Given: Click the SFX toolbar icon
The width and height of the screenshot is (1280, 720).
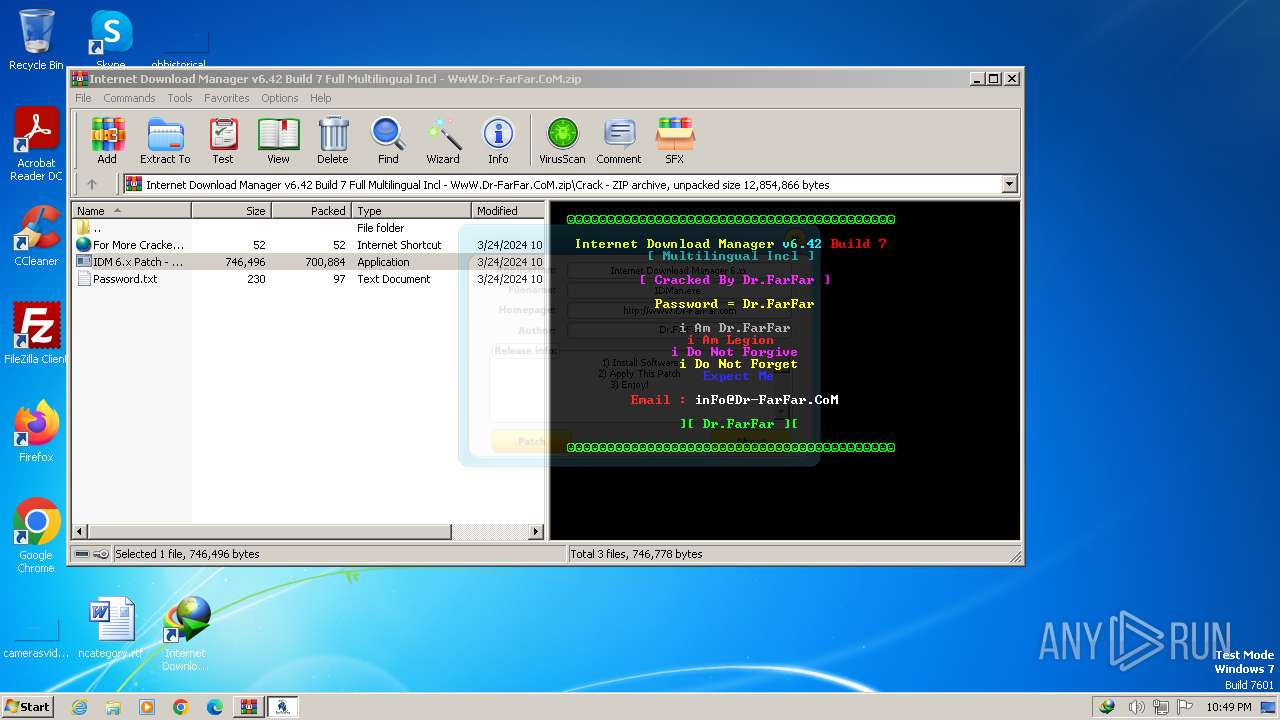Looking at the screenshot, I should click(675, 141).
